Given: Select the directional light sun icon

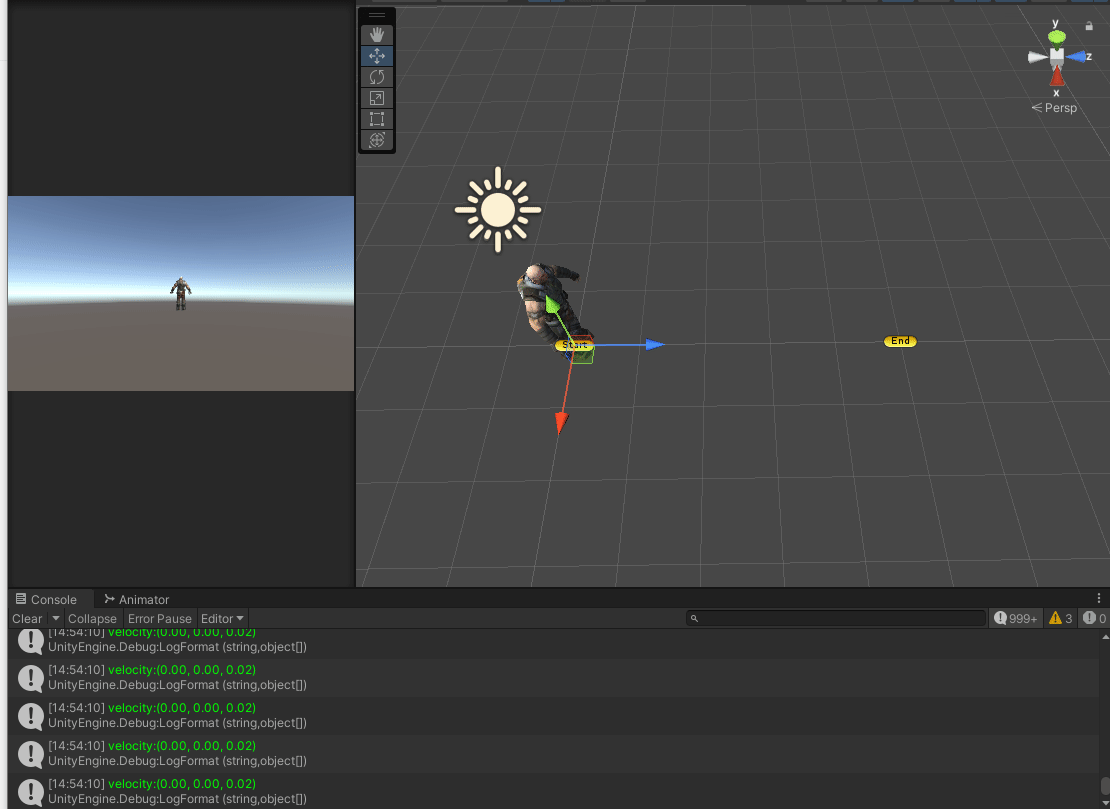Looking at the screenshot, I should click(x=498, y=210).
